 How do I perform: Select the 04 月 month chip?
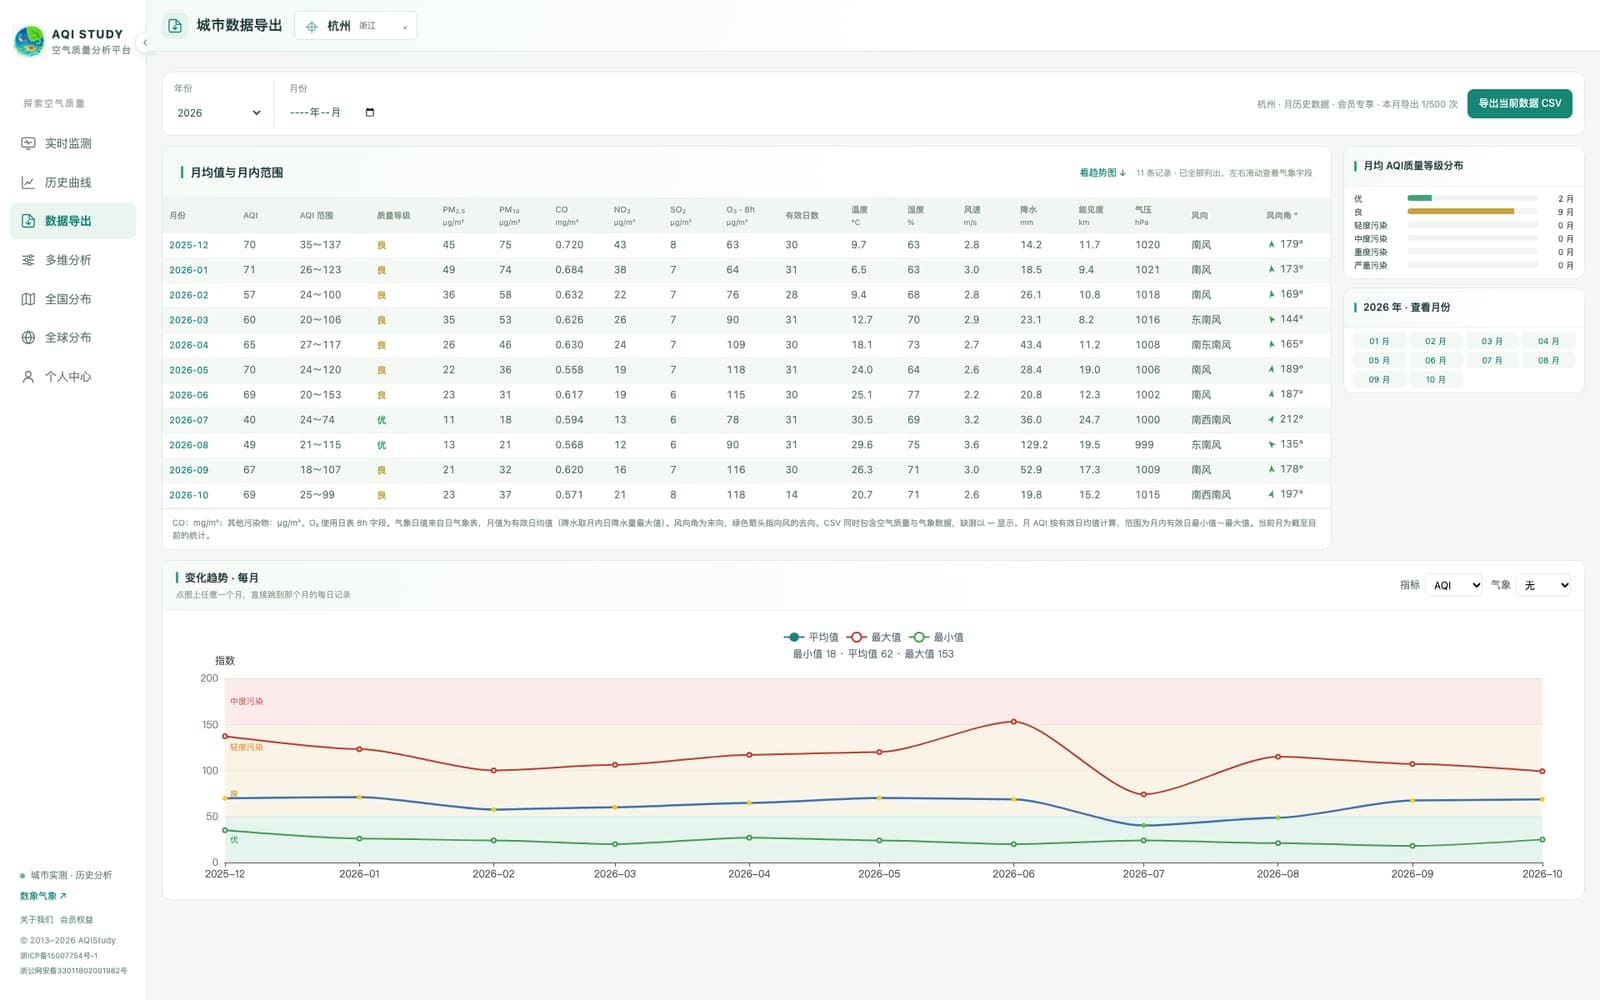[x=1548, y=341]
